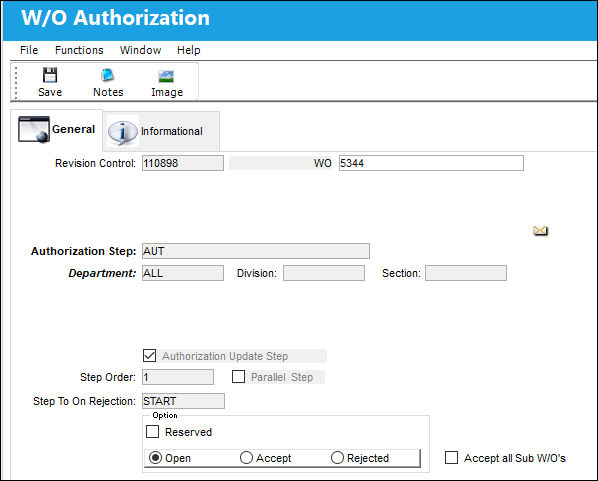Switch to the Informational tab label

coord(172,131)
